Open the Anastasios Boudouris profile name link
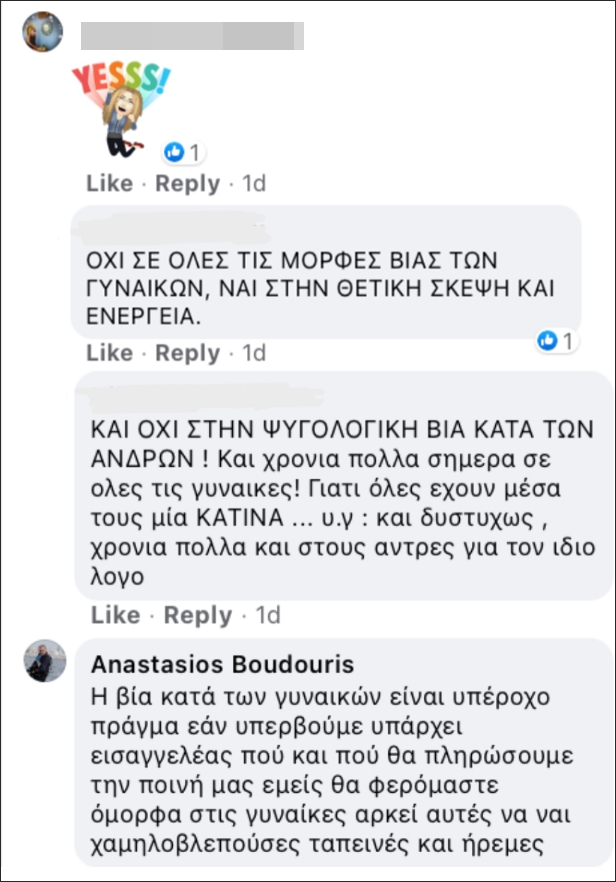 click(x=222, y=665)
